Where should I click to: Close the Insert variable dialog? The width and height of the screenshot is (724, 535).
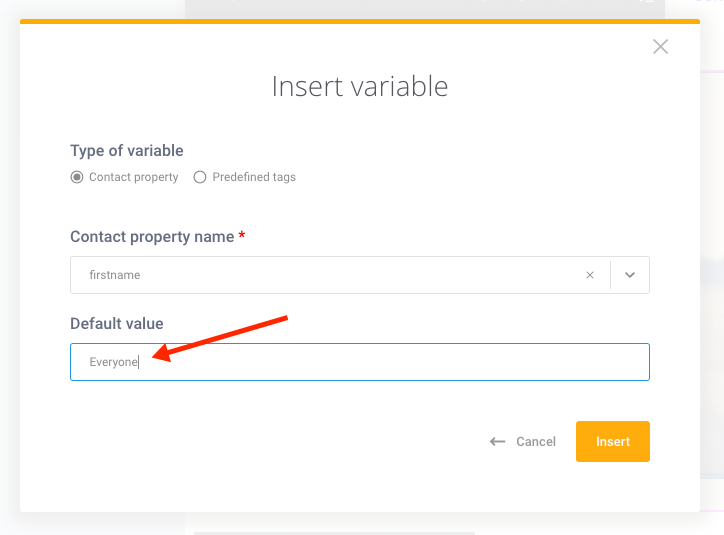(x=660, y=47)
